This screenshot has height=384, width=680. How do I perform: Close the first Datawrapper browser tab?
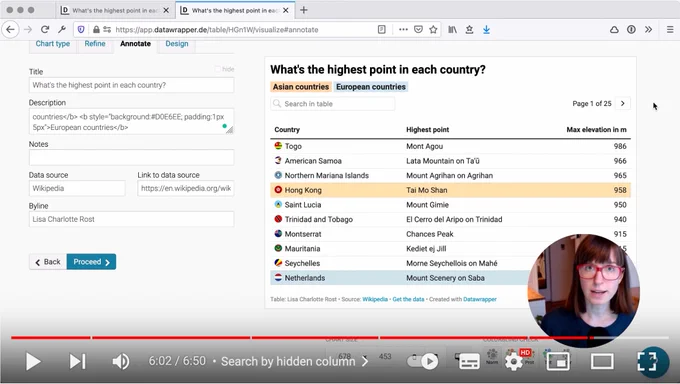(x=166, y=10)
